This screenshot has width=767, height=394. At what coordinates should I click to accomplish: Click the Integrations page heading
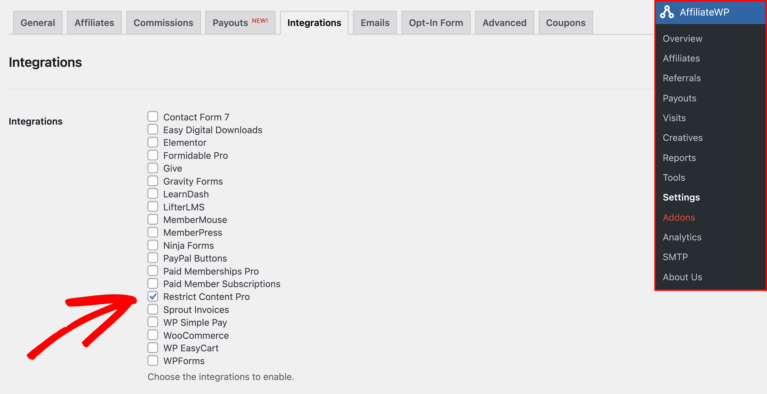click(x=45, y=63)
